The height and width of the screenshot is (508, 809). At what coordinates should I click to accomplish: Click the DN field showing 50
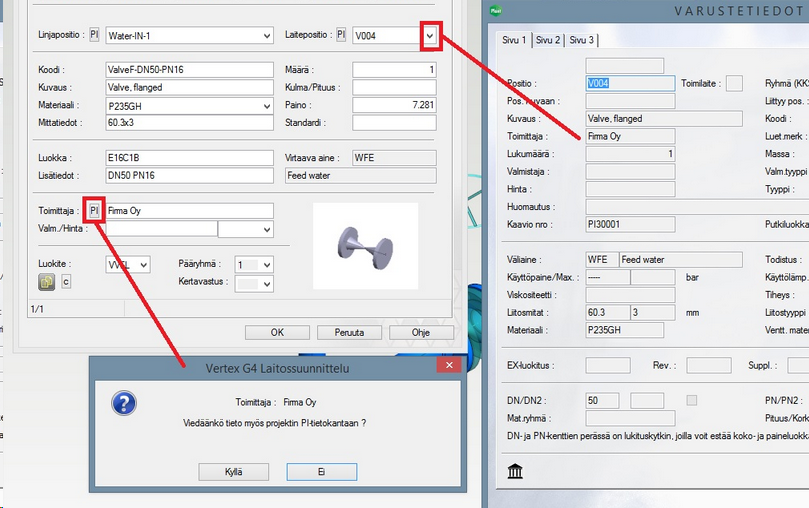pyautogui.click(x=602, y=401)
